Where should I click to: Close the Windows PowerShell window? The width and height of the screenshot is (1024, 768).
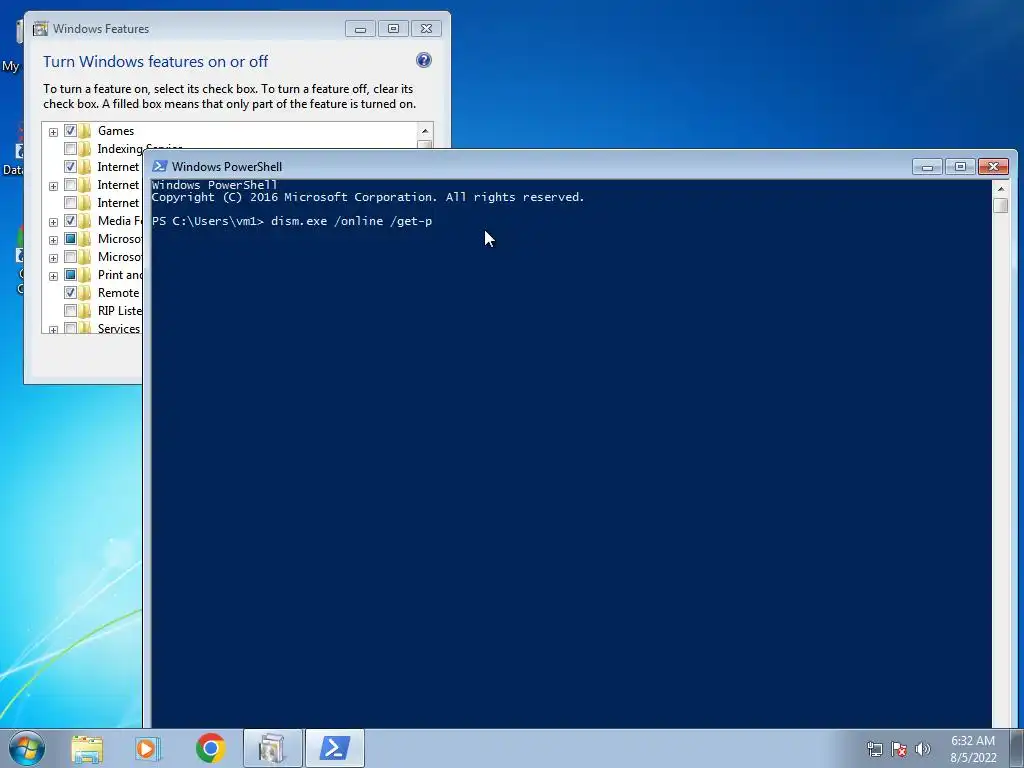(993, 167)
